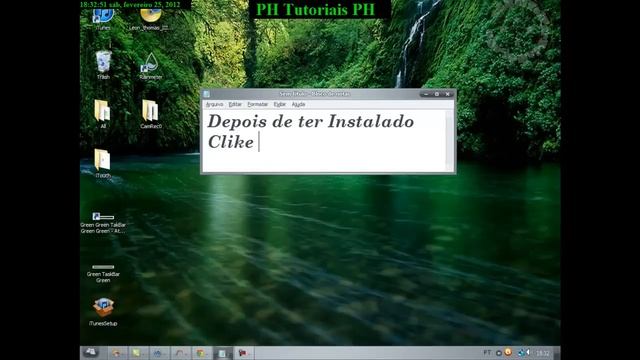Click in the Notepad text area after Clike
This screenshot has height=360, width=640.
260,142
